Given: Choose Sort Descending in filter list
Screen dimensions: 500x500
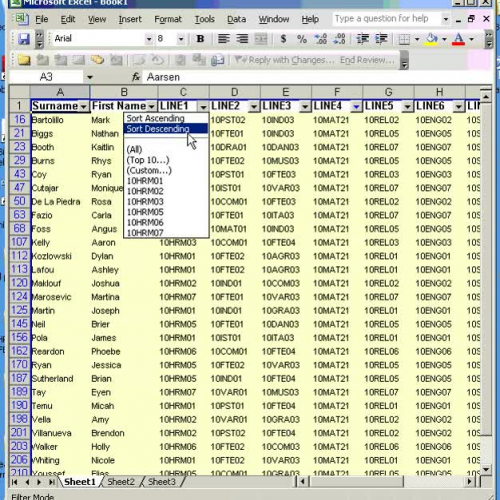Looking at the screenshot, I should 166,129.
